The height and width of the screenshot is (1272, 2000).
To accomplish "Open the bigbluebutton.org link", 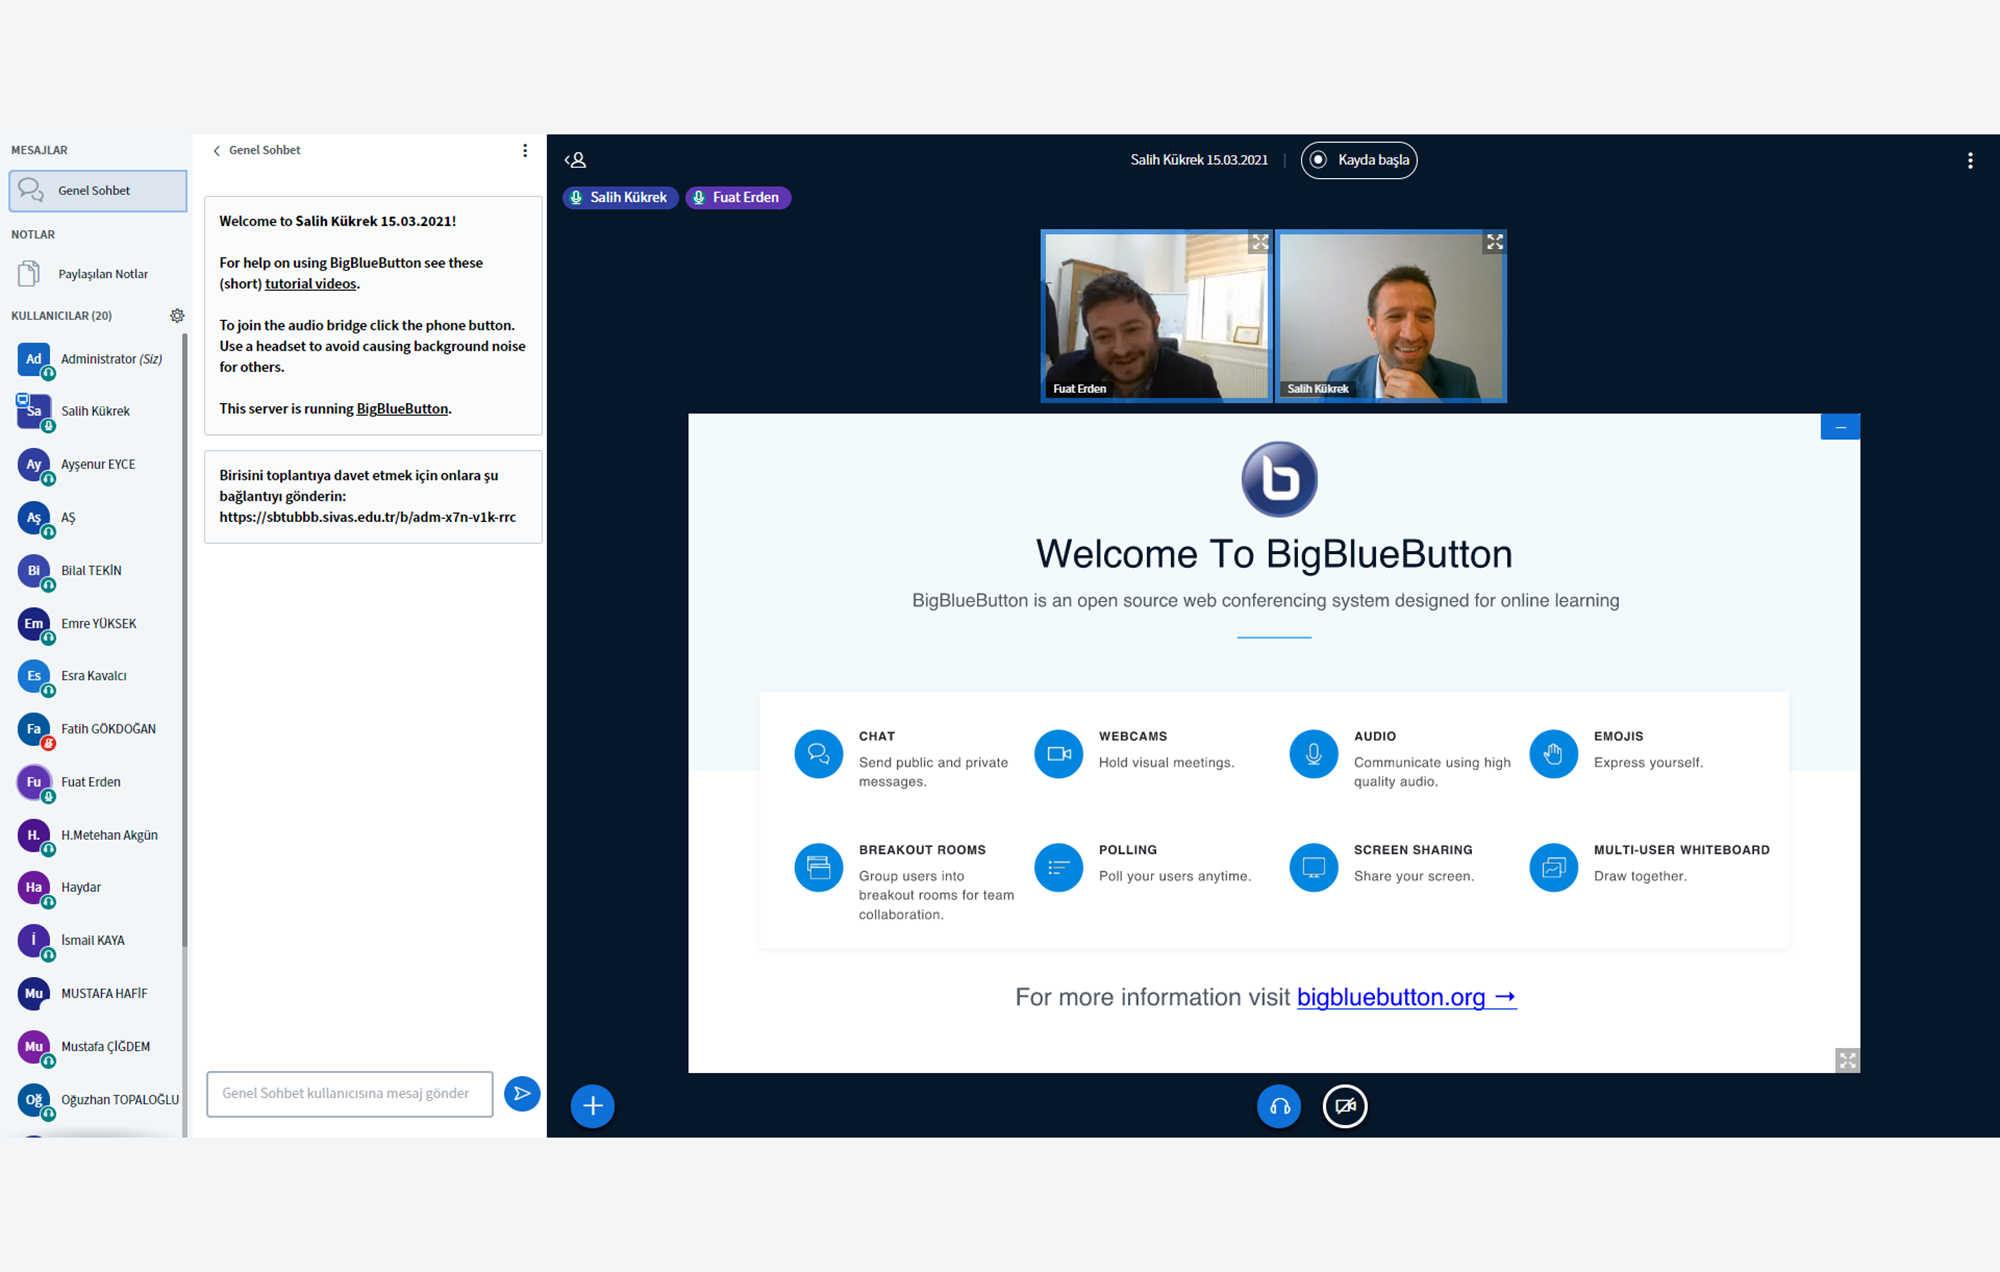I will coord(1406,997).
